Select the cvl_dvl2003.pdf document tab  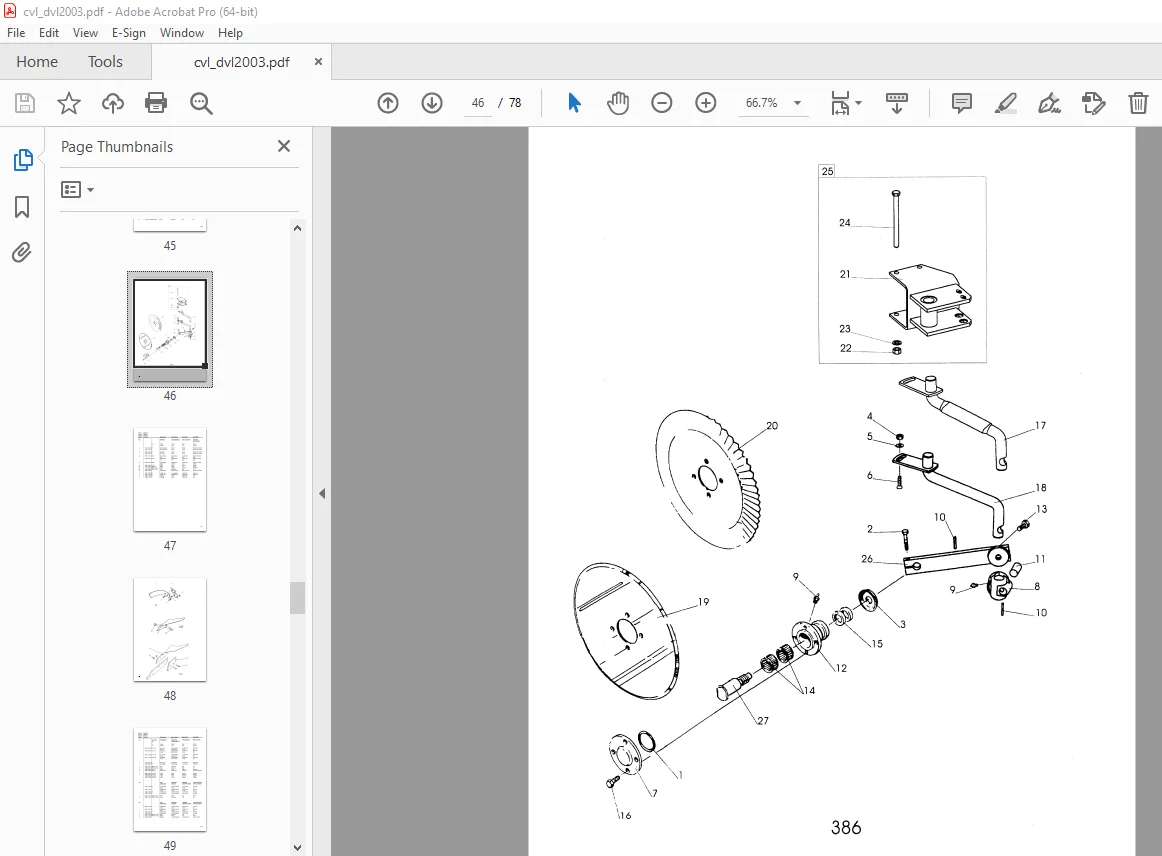[x=242, y=62]
